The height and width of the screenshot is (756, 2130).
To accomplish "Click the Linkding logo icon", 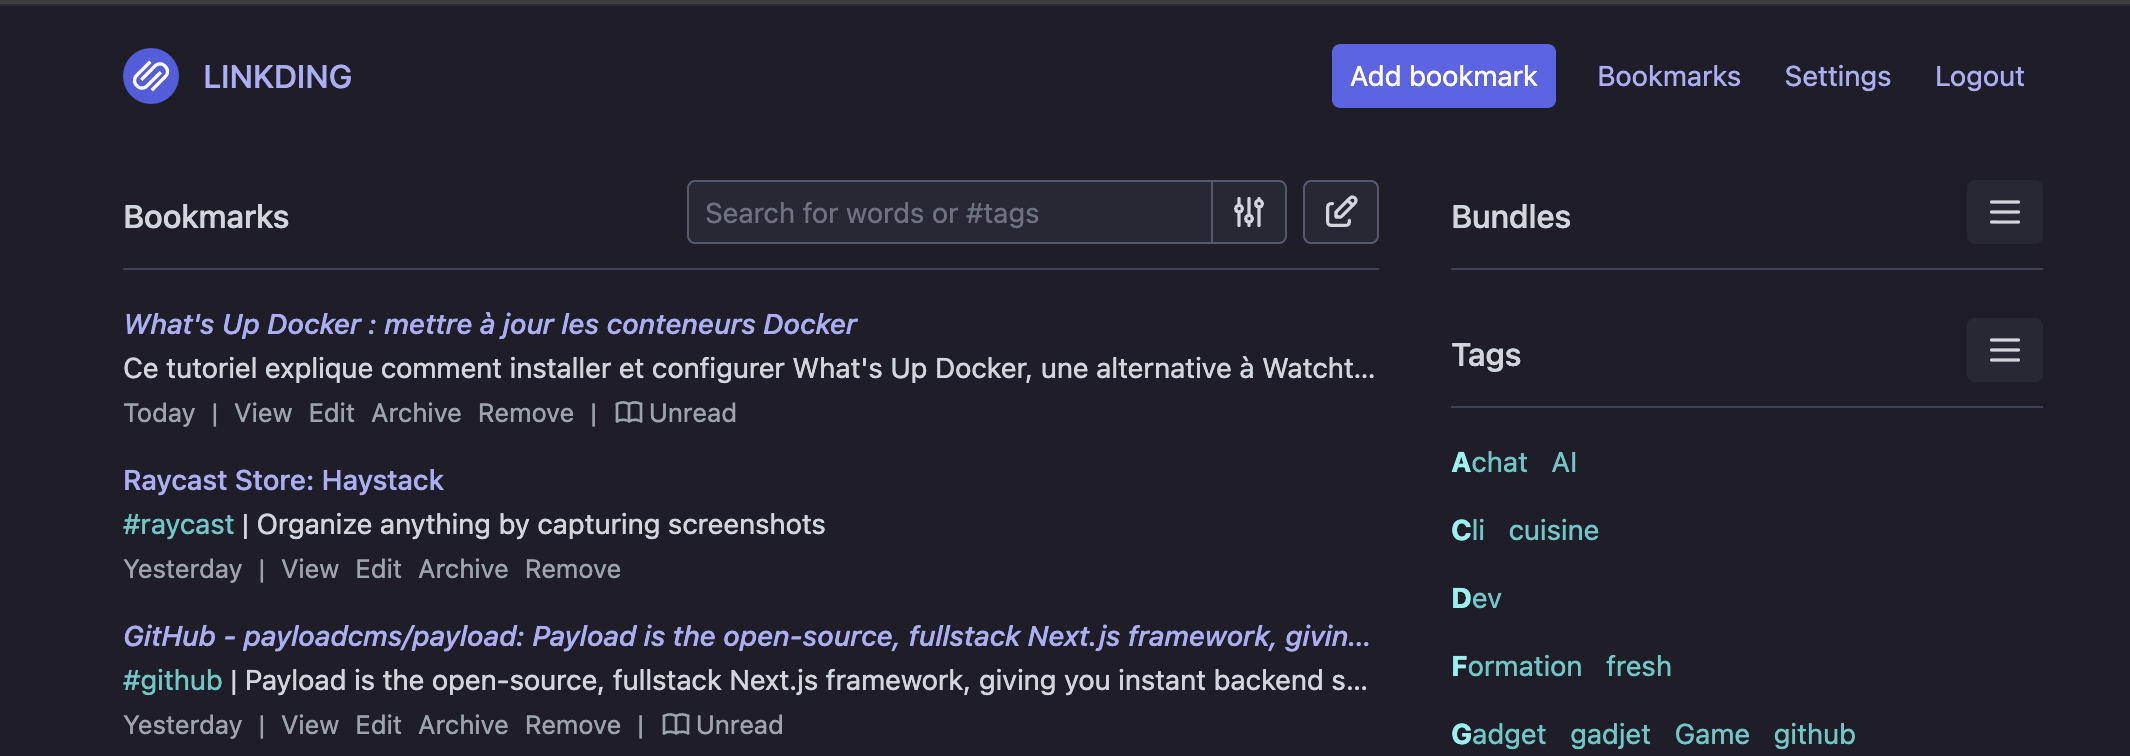I will pos(151,76).
